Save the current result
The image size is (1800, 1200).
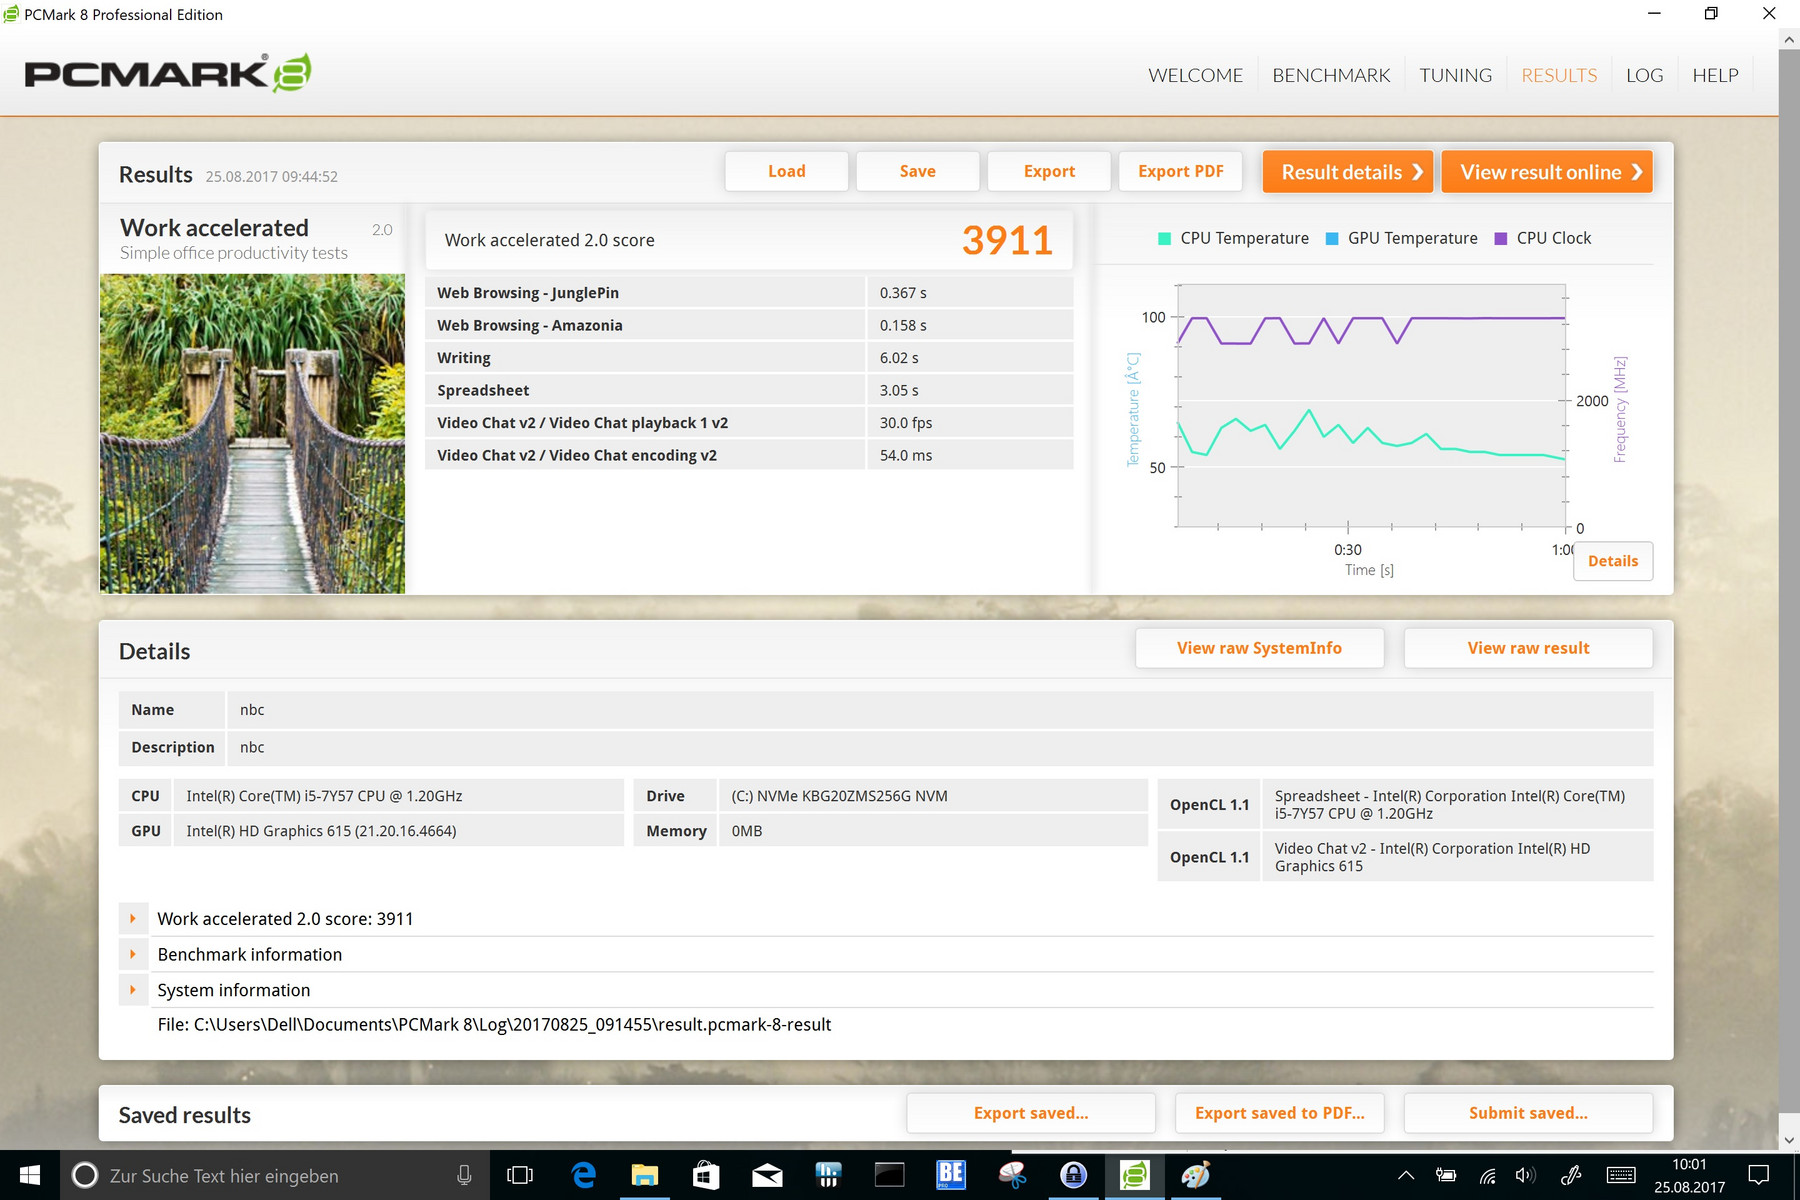[918, 171]
